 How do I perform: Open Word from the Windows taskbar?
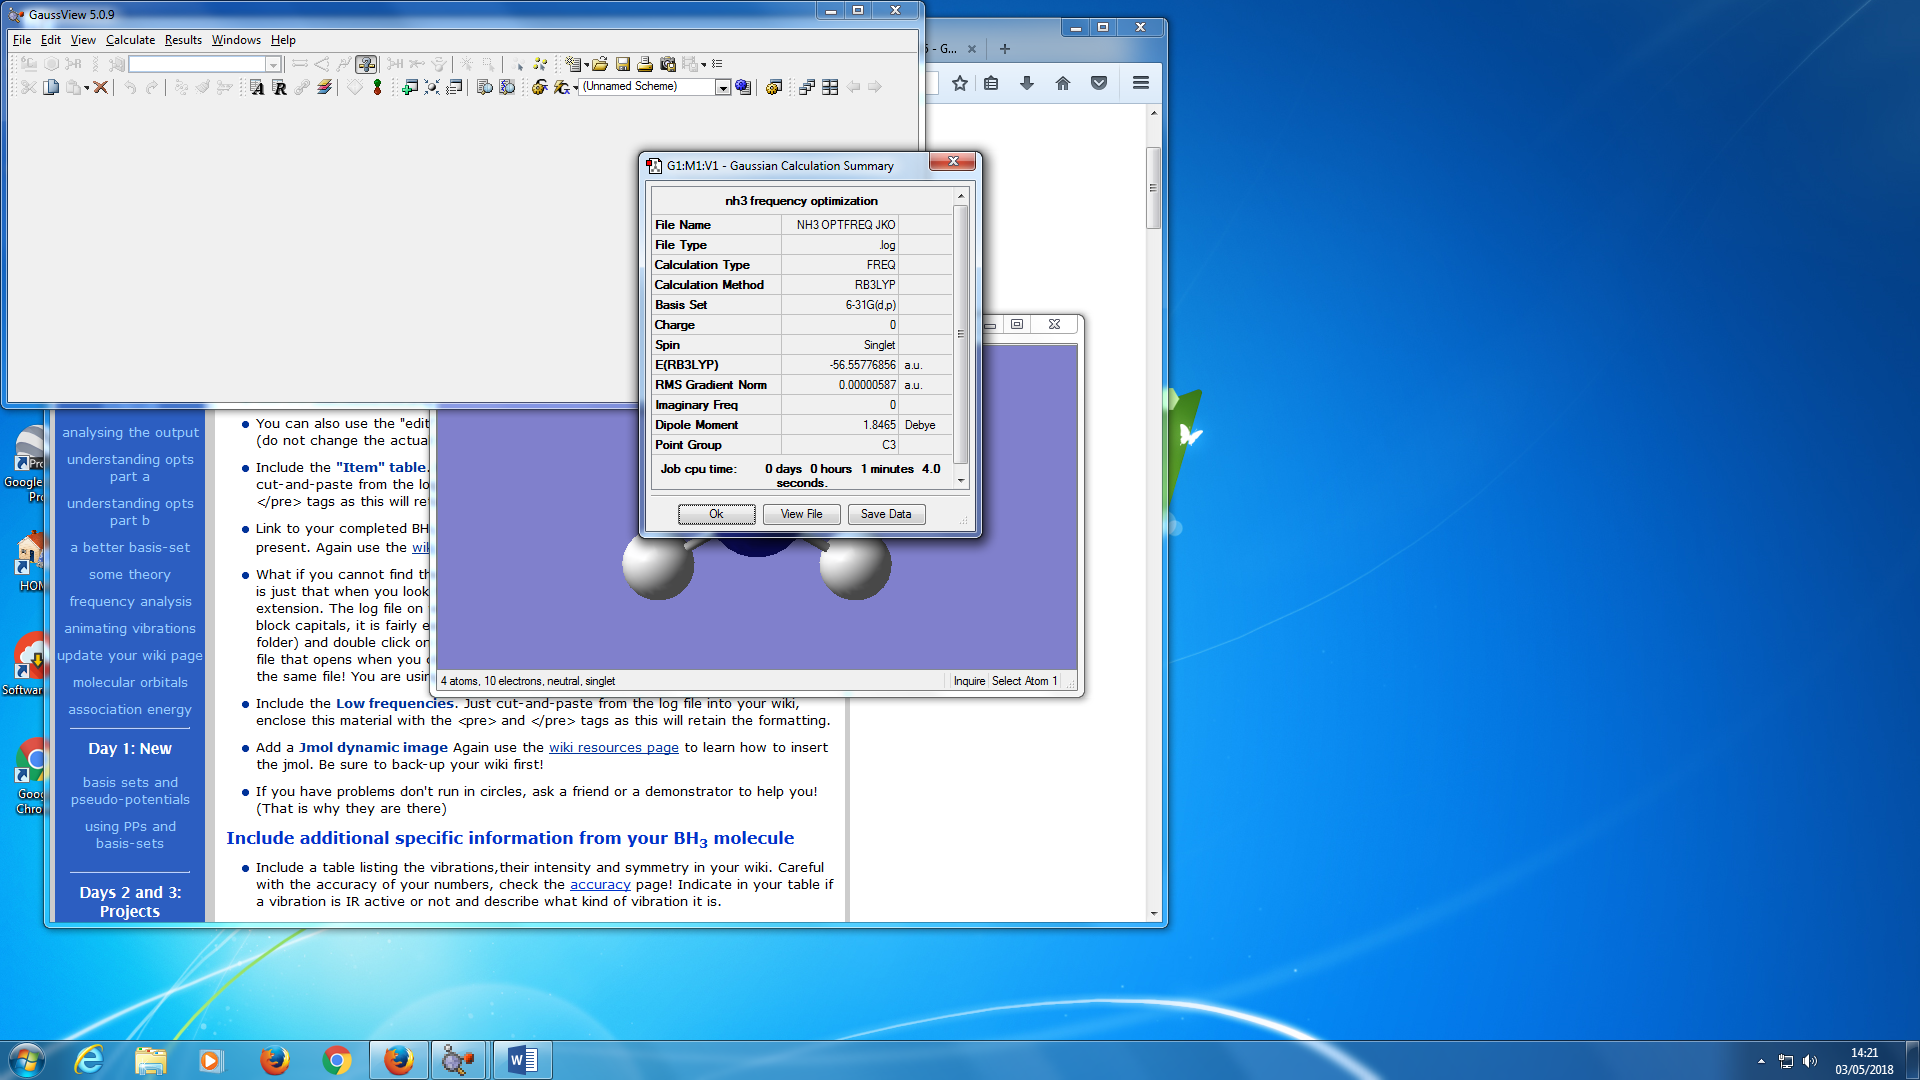tap(521, 1060)
